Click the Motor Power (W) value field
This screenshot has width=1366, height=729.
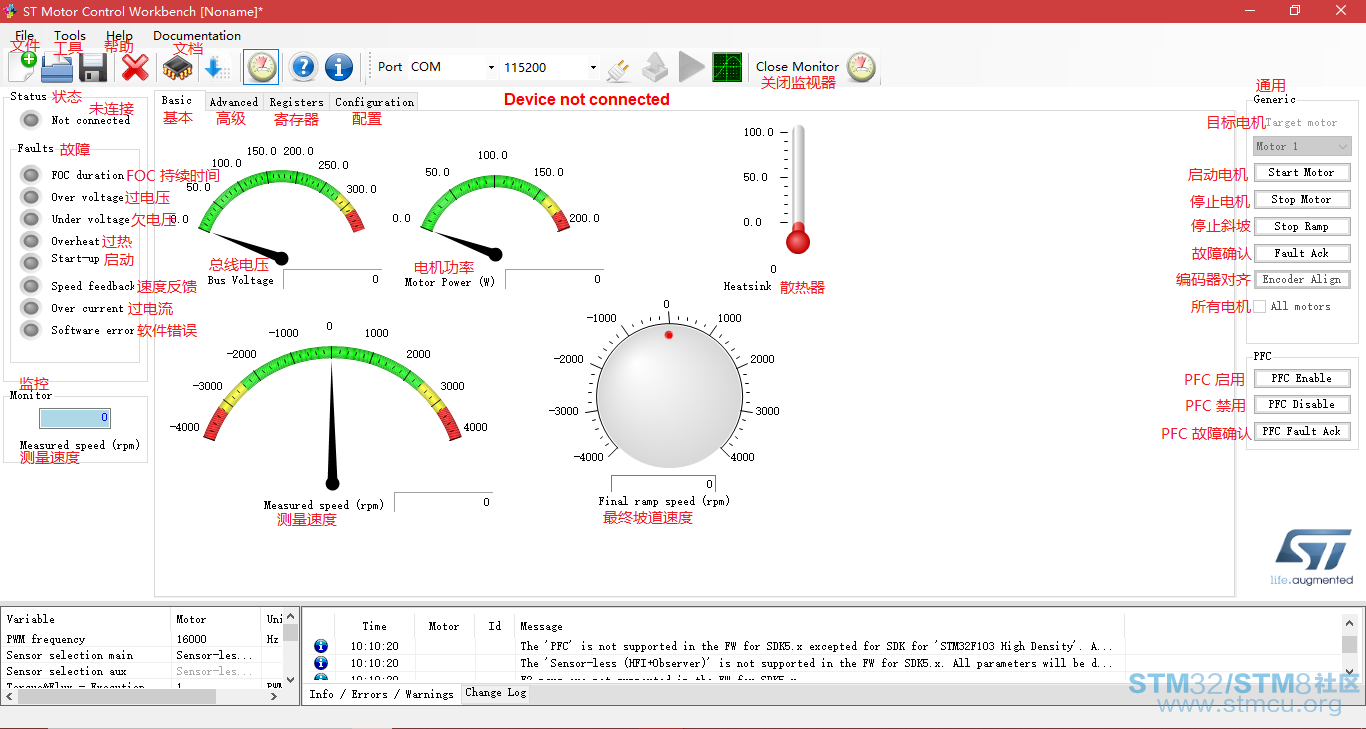coord(554,280)
